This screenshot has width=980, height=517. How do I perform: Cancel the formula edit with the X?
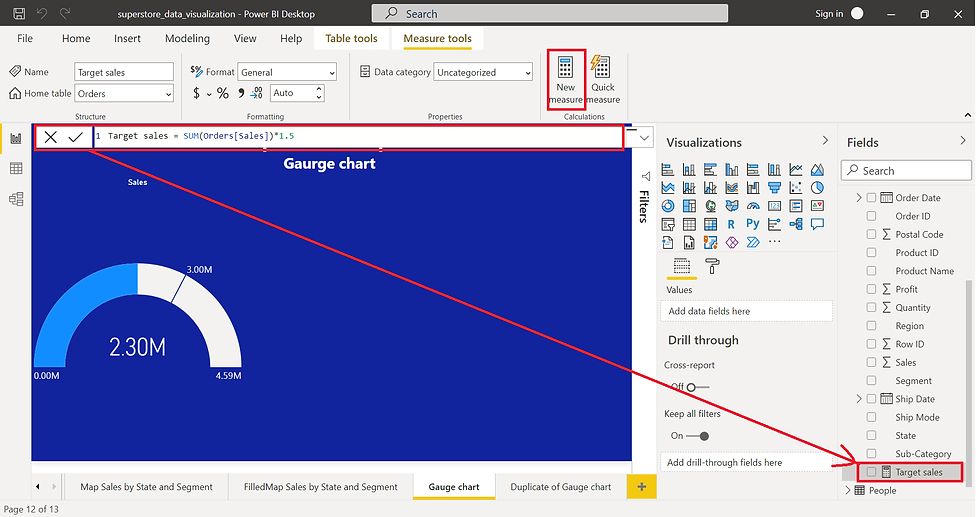click(x=51, y=137)
